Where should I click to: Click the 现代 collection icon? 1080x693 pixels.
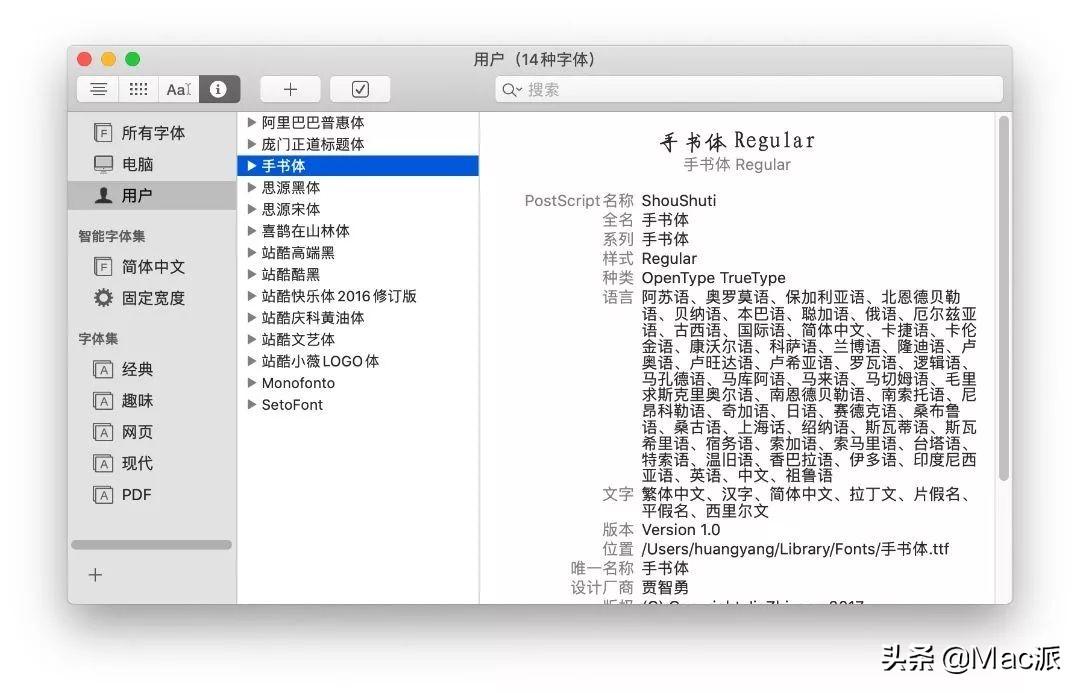103,464
